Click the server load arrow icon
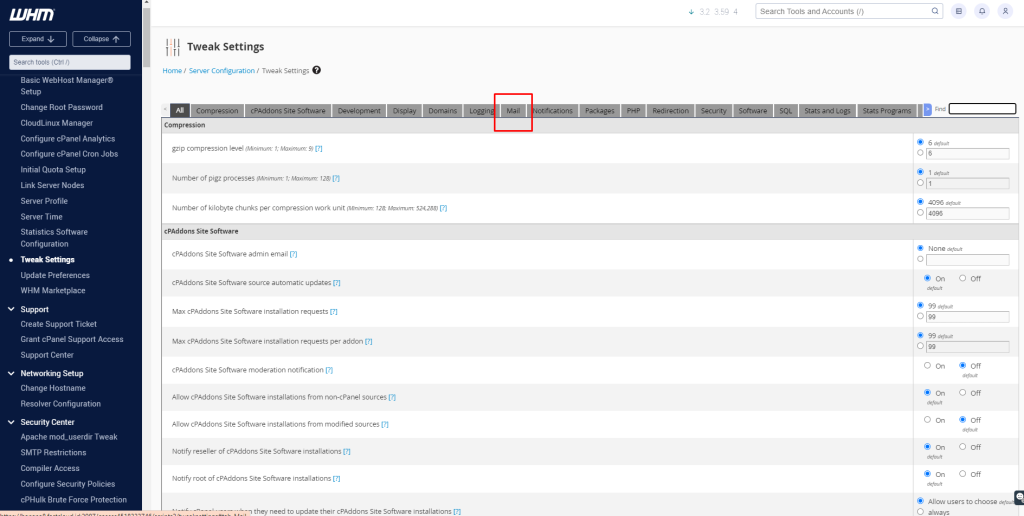Image resolution: width=1024 pixels, height=516 pixels. pyautogui.click(x=691, y=12)
